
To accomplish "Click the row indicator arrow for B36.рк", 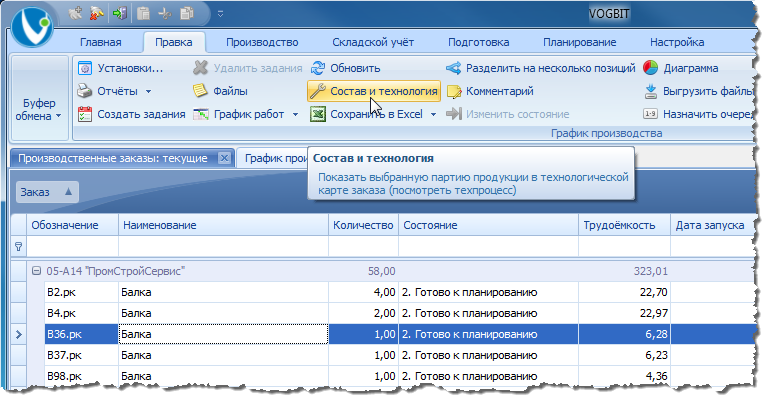I will [19, 335].
